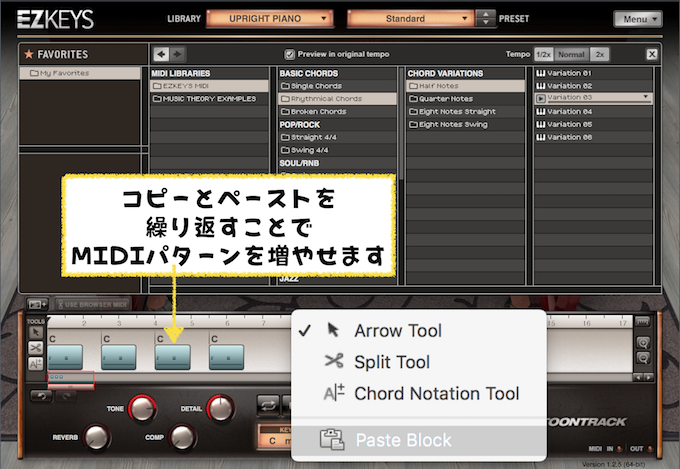Image resolution: width=680 pixels, height=469 pixels.
Task: Open the Standard preset dropdown
Action: coord(410,19)
